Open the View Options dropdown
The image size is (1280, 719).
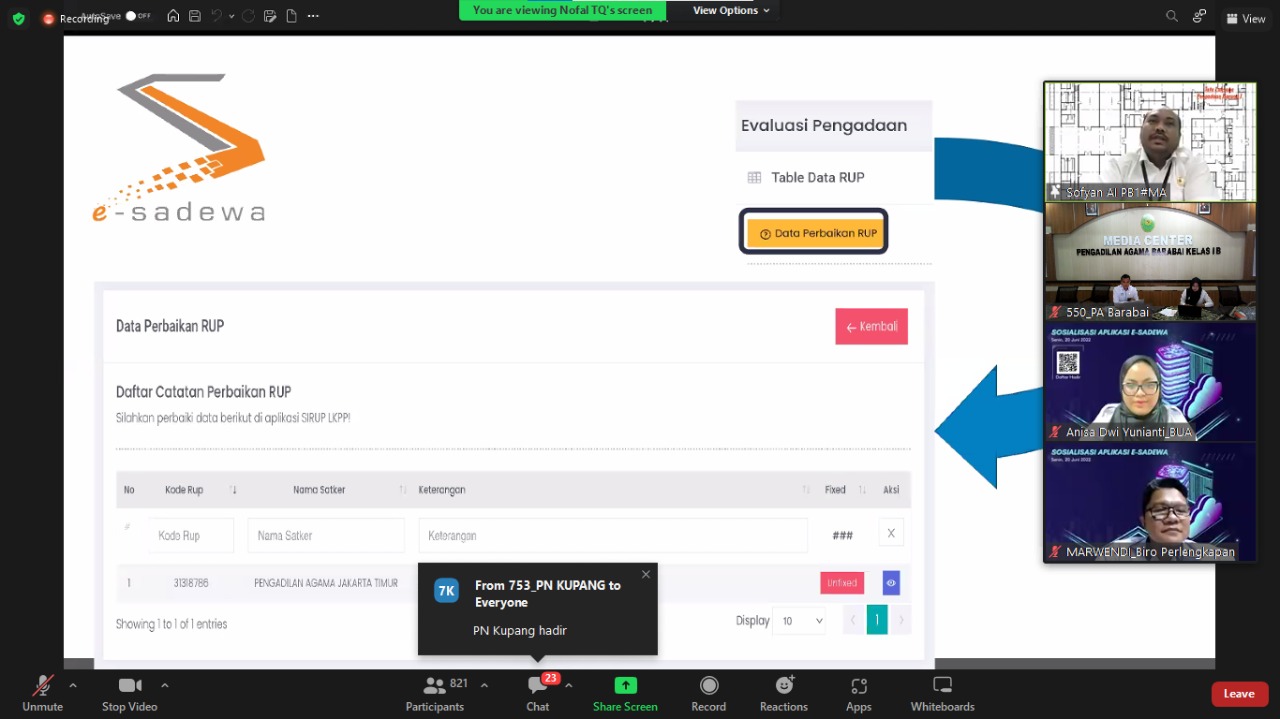[731, 11]
